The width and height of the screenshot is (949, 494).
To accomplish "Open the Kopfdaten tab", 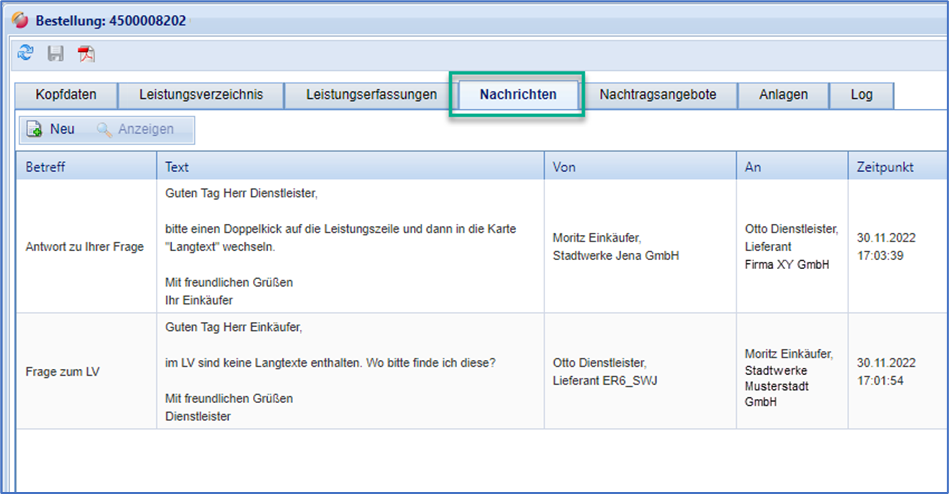I will [66, 95].
